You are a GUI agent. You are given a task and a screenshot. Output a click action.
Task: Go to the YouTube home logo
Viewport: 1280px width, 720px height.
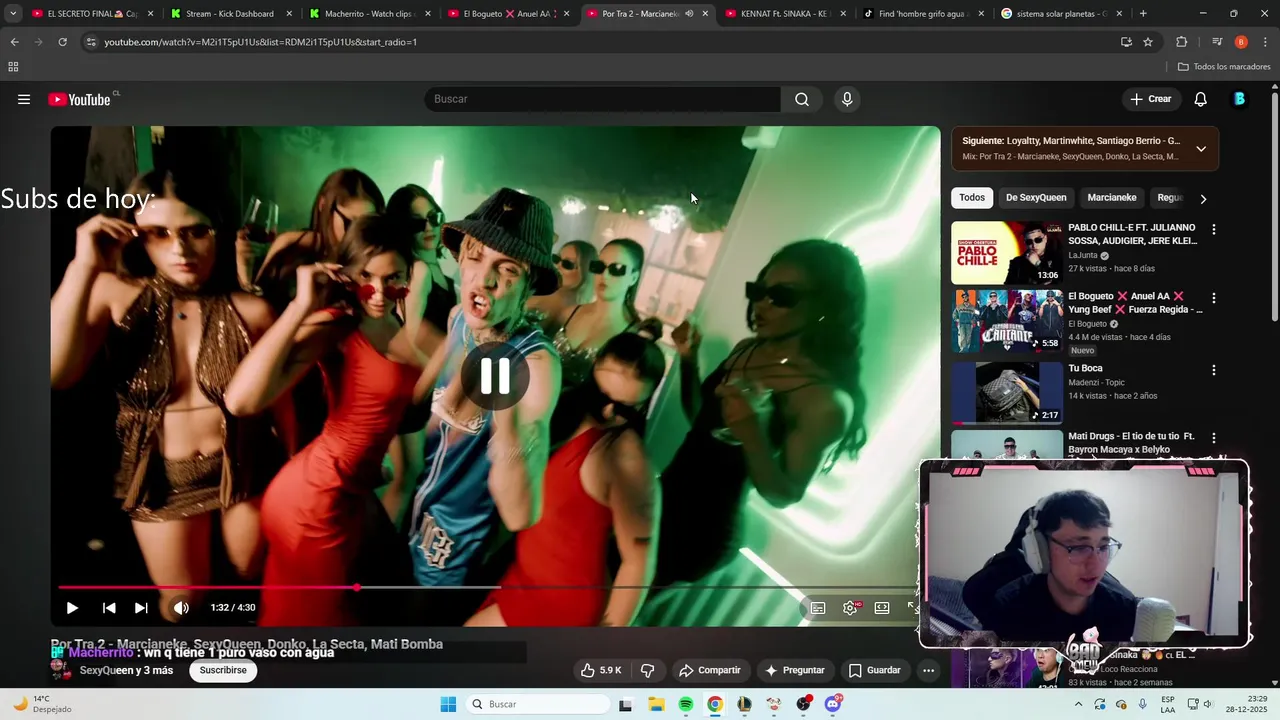point(79,99)
